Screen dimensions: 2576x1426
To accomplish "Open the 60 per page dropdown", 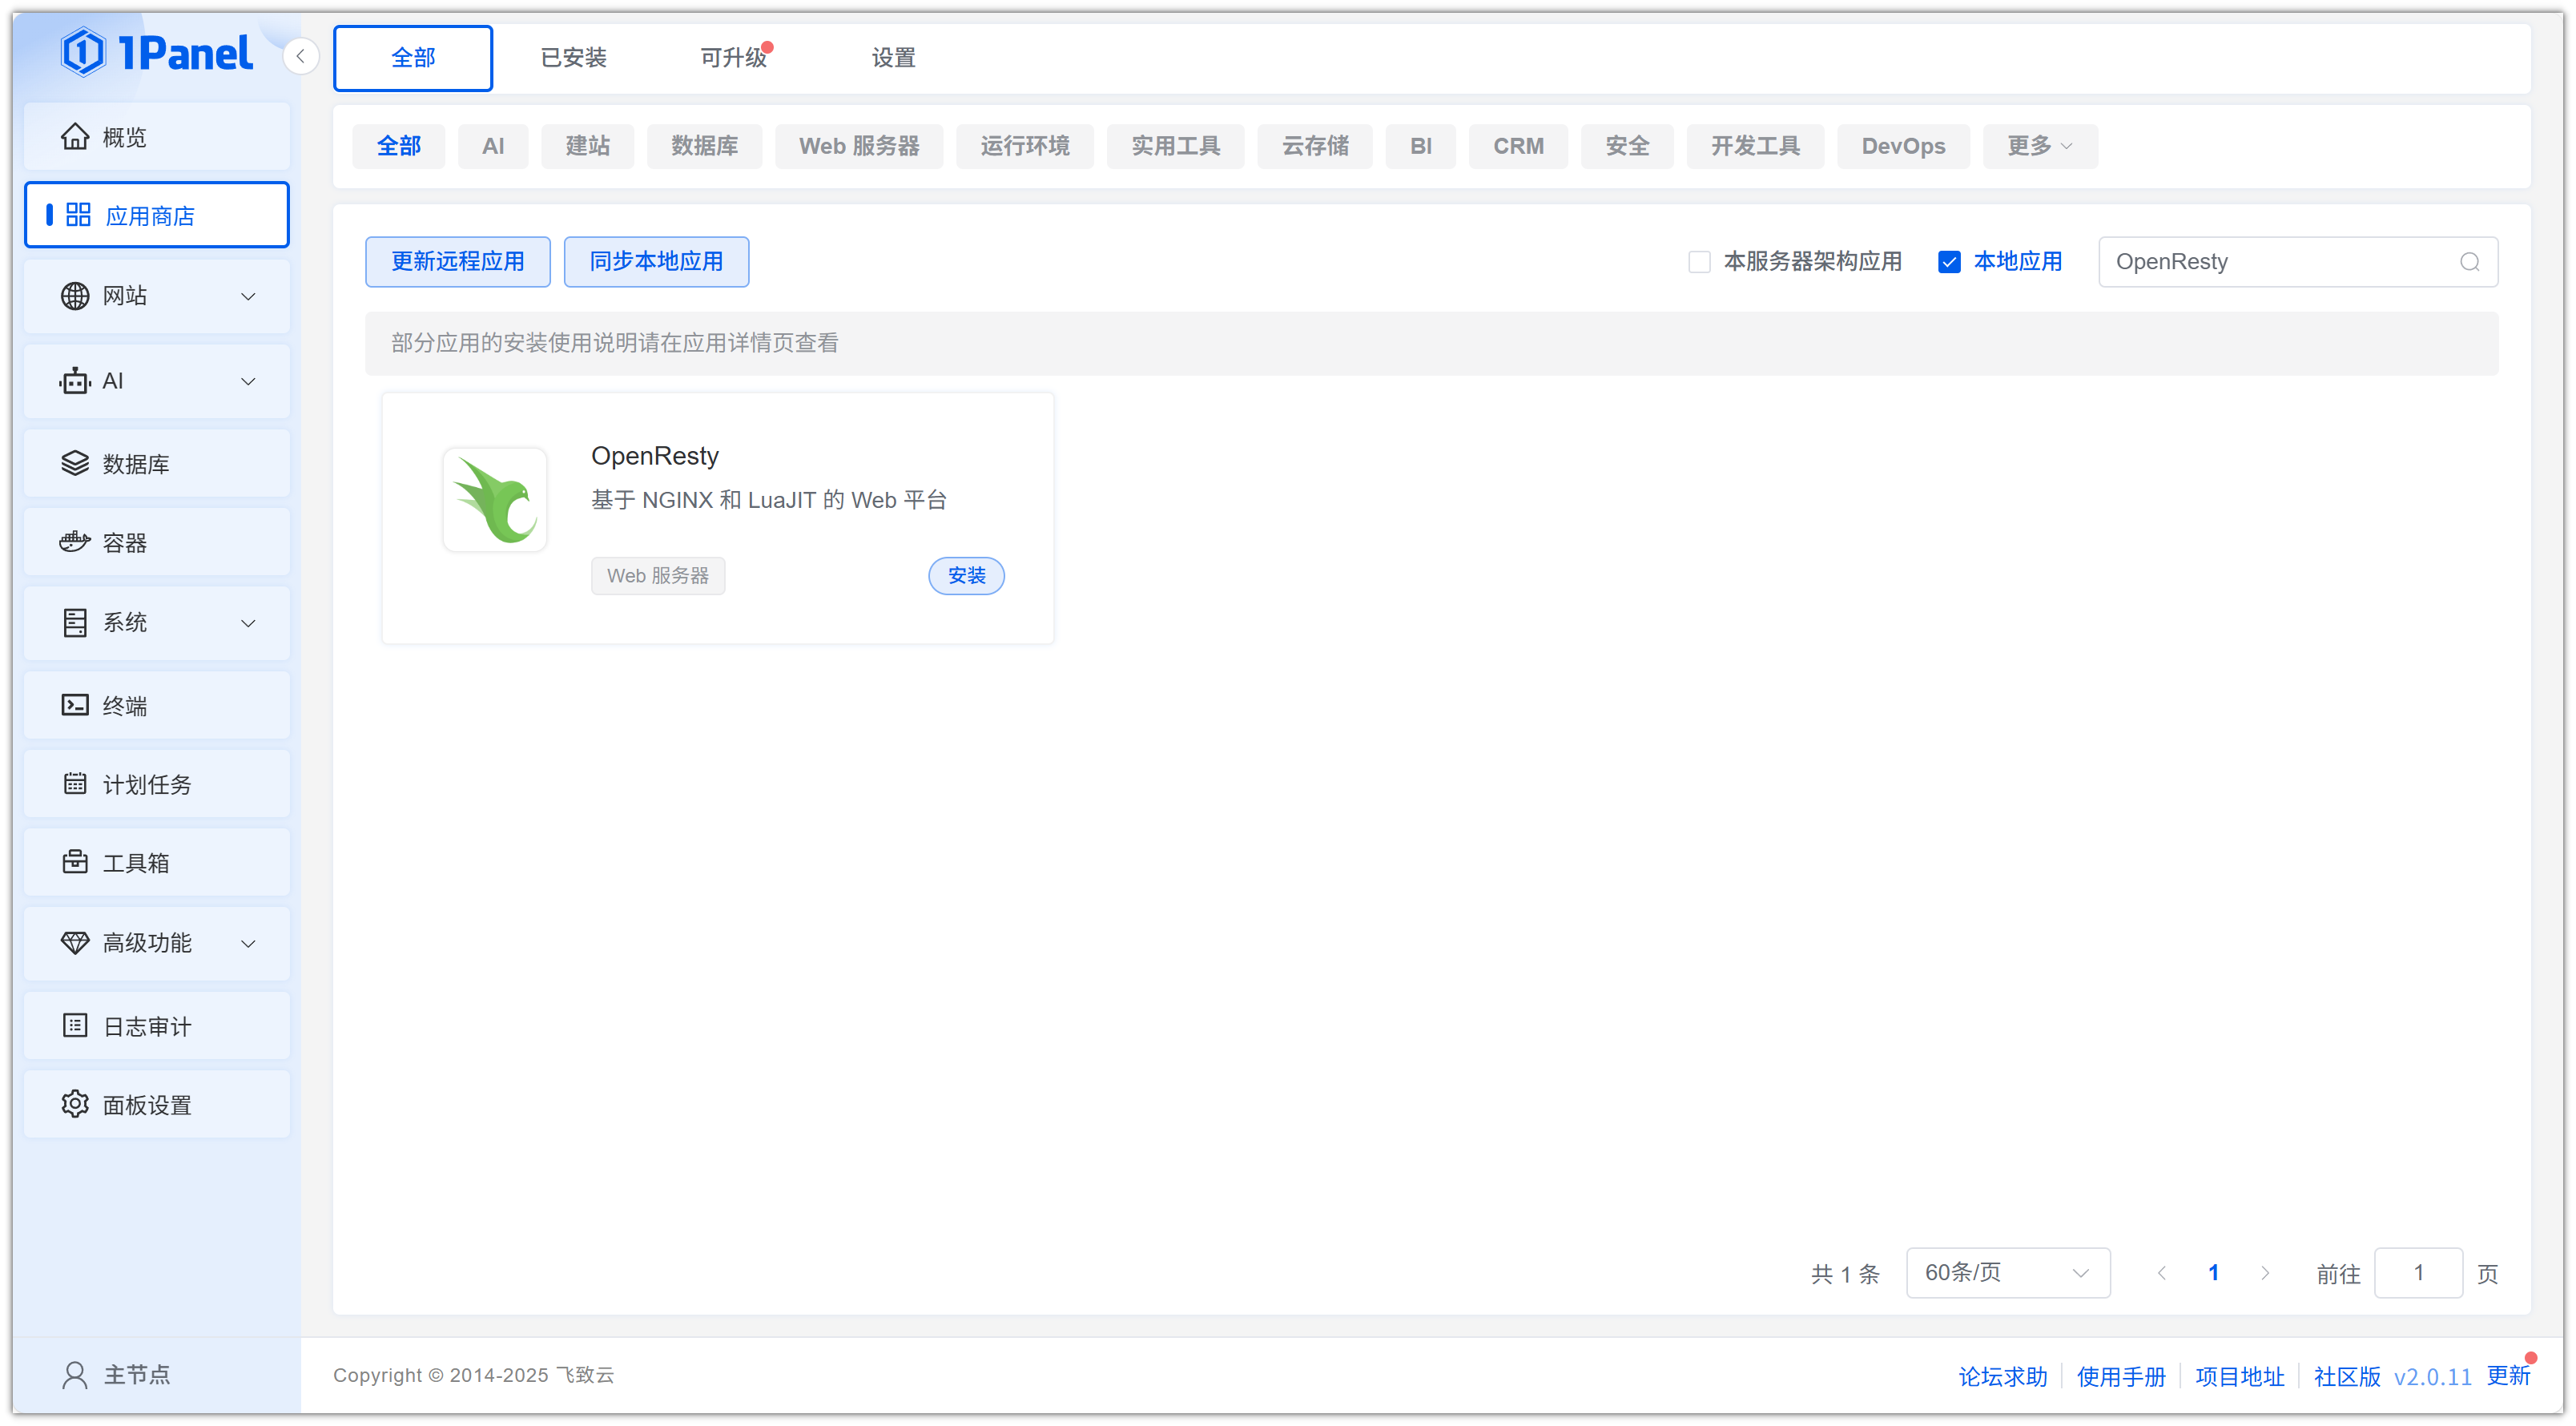I will [x=2007, y=1272].
